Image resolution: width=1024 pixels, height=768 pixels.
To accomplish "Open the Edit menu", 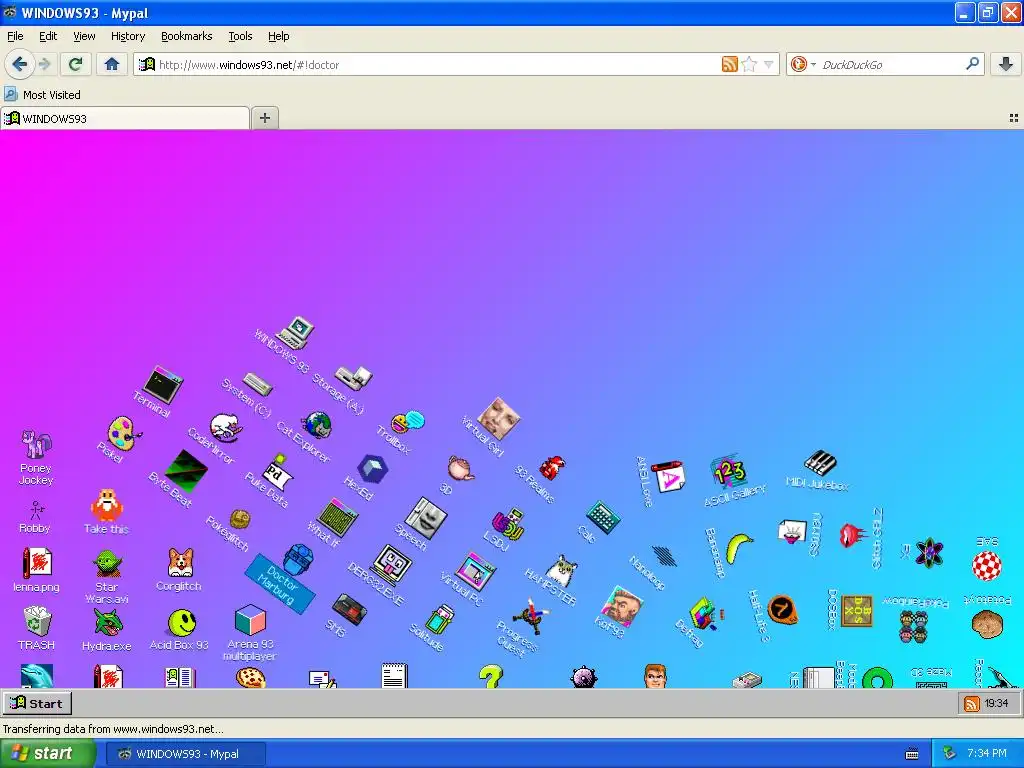I will pos(48,36).
